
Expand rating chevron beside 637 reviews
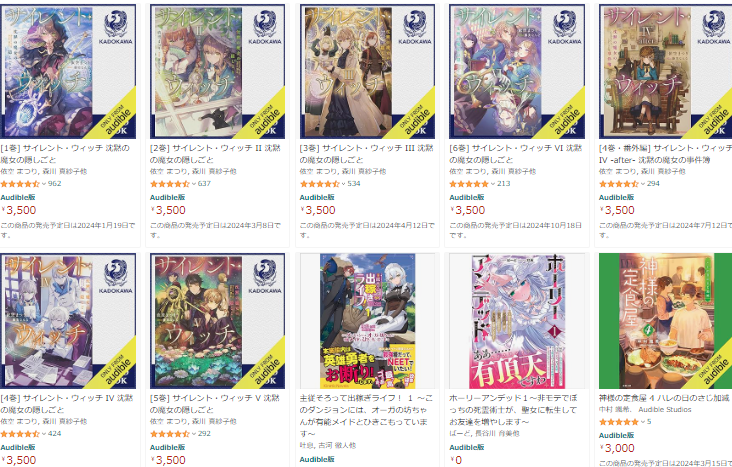pyautogui.click(x=194, y=184)
